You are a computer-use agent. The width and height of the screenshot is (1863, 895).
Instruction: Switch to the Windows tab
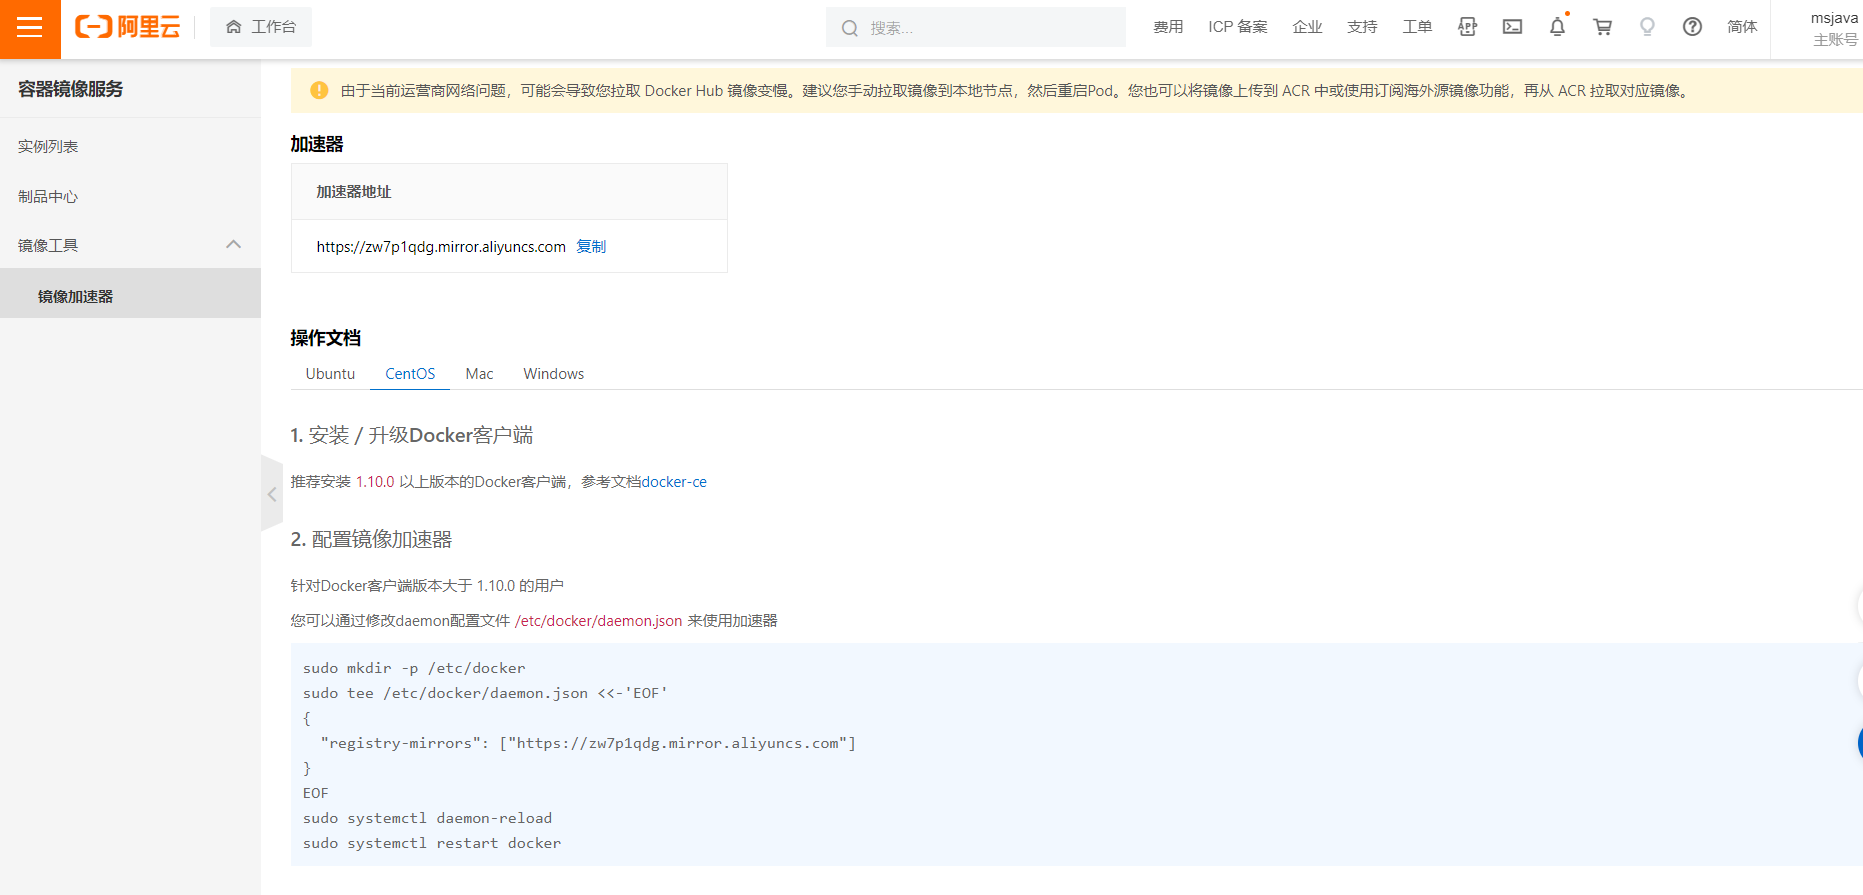553,373
